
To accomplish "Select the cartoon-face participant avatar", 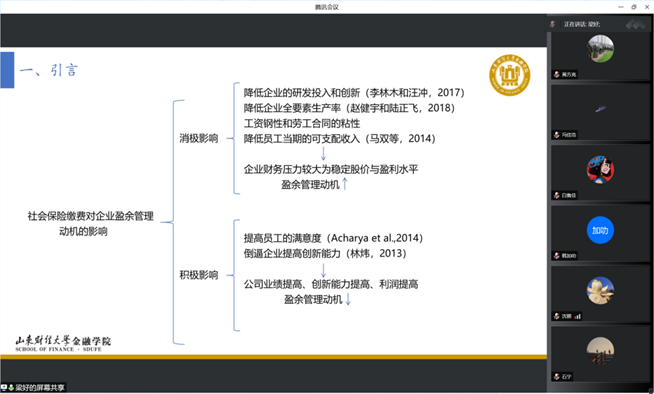I will point(600,170).
